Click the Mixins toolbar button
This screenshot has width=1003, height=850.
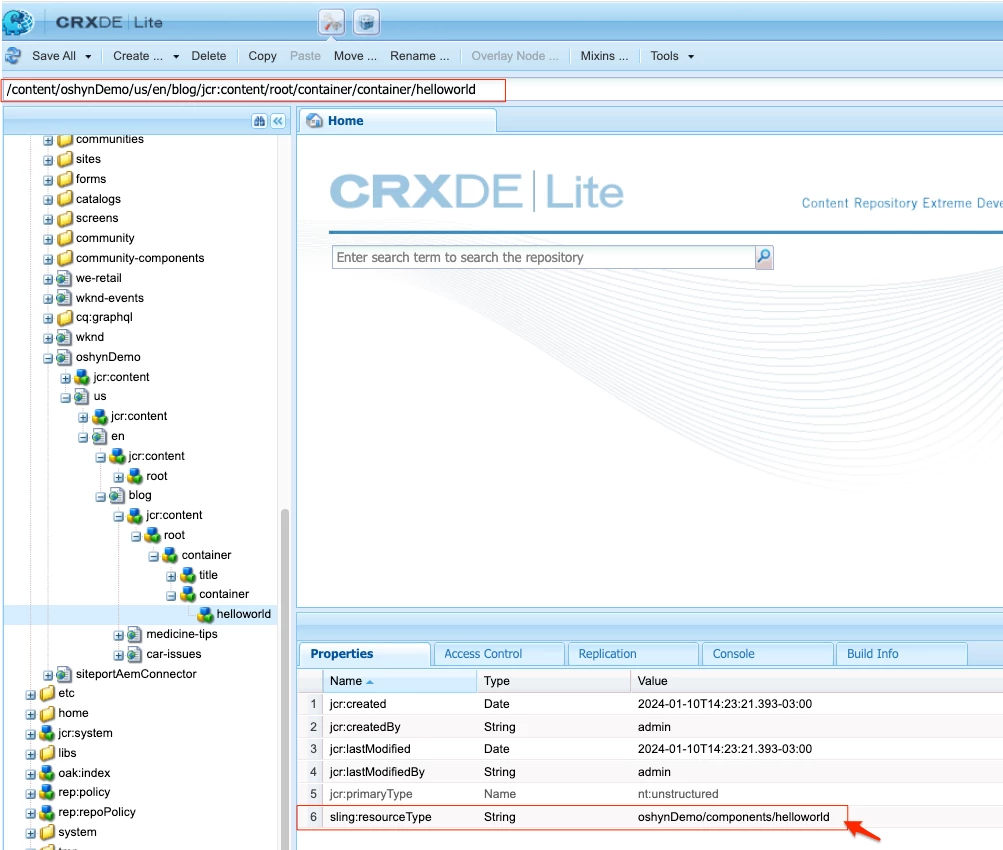(x=604, y=56)
